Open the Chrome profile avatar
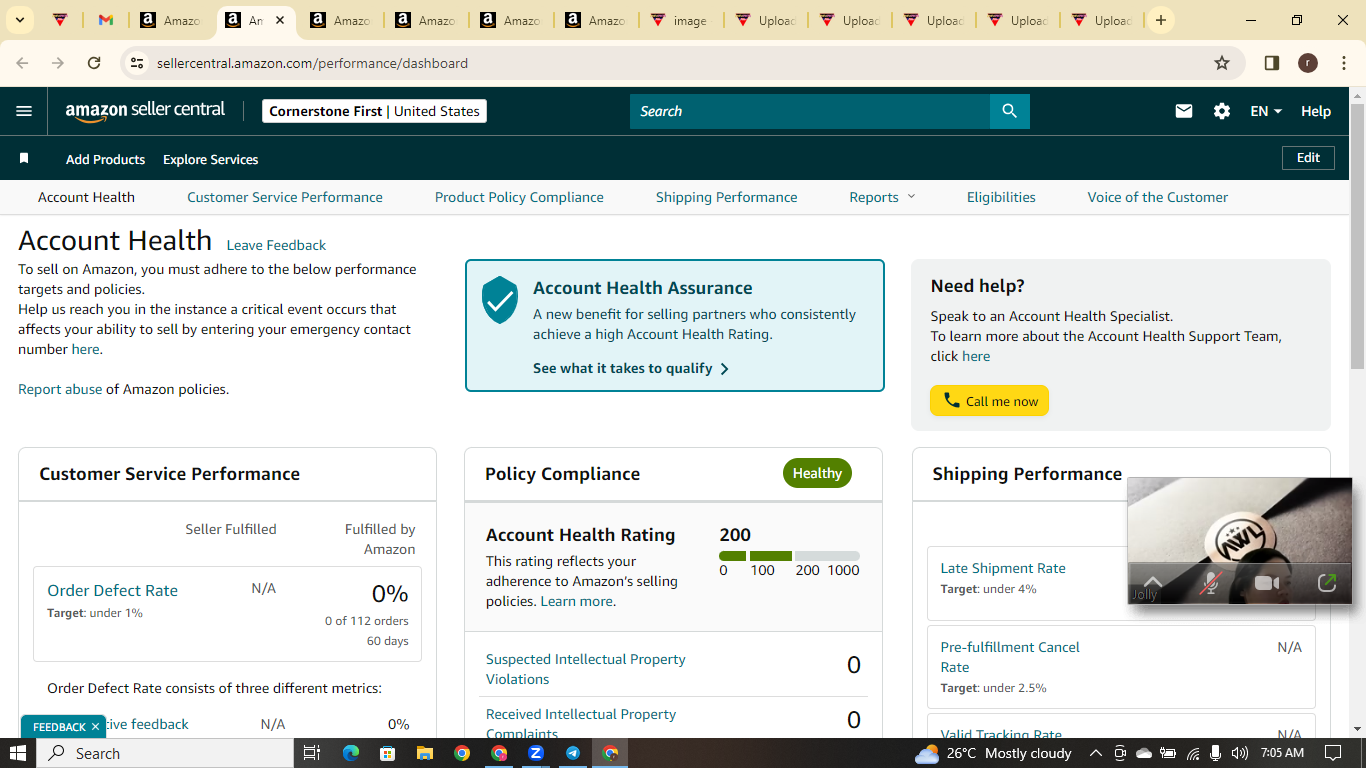 click(x=1308, y=63)
